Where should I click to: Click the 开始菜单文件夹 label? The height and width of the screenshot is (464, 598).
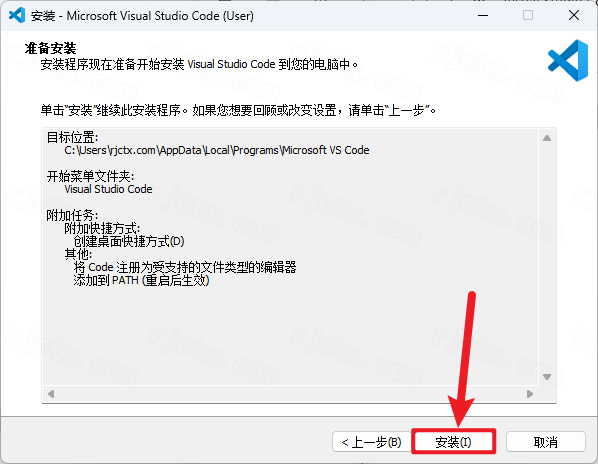click(x=90, y=176)
